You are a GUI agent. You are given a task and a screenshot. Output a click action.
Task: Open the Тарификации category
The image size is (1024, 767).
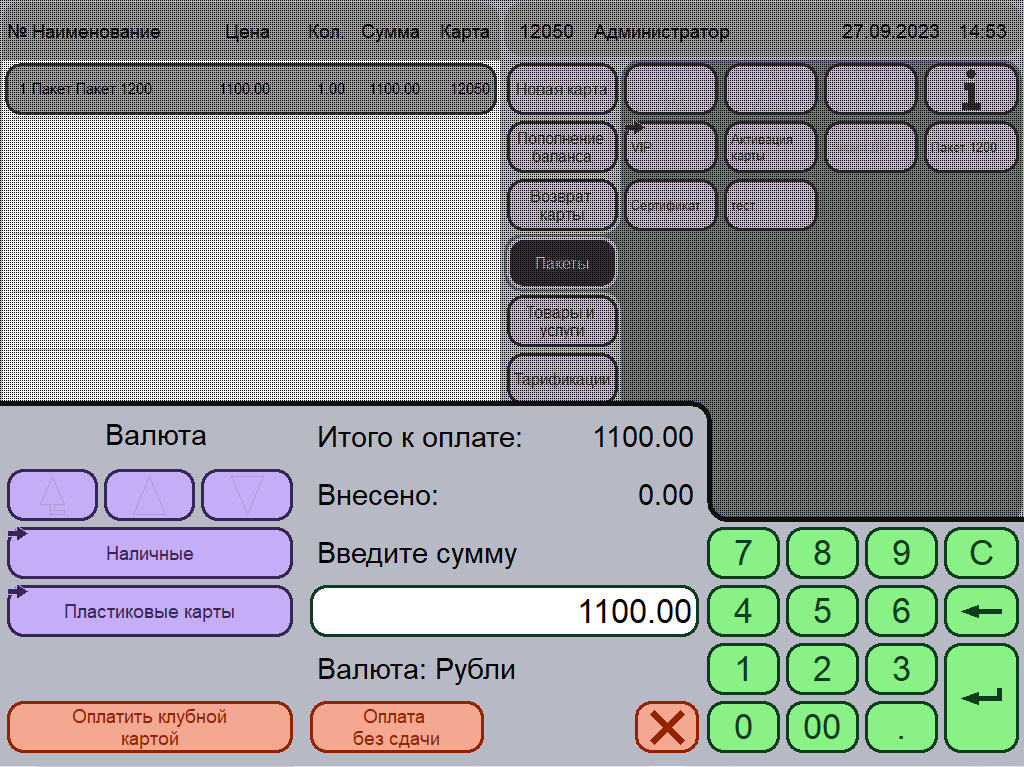coord(562,378)
